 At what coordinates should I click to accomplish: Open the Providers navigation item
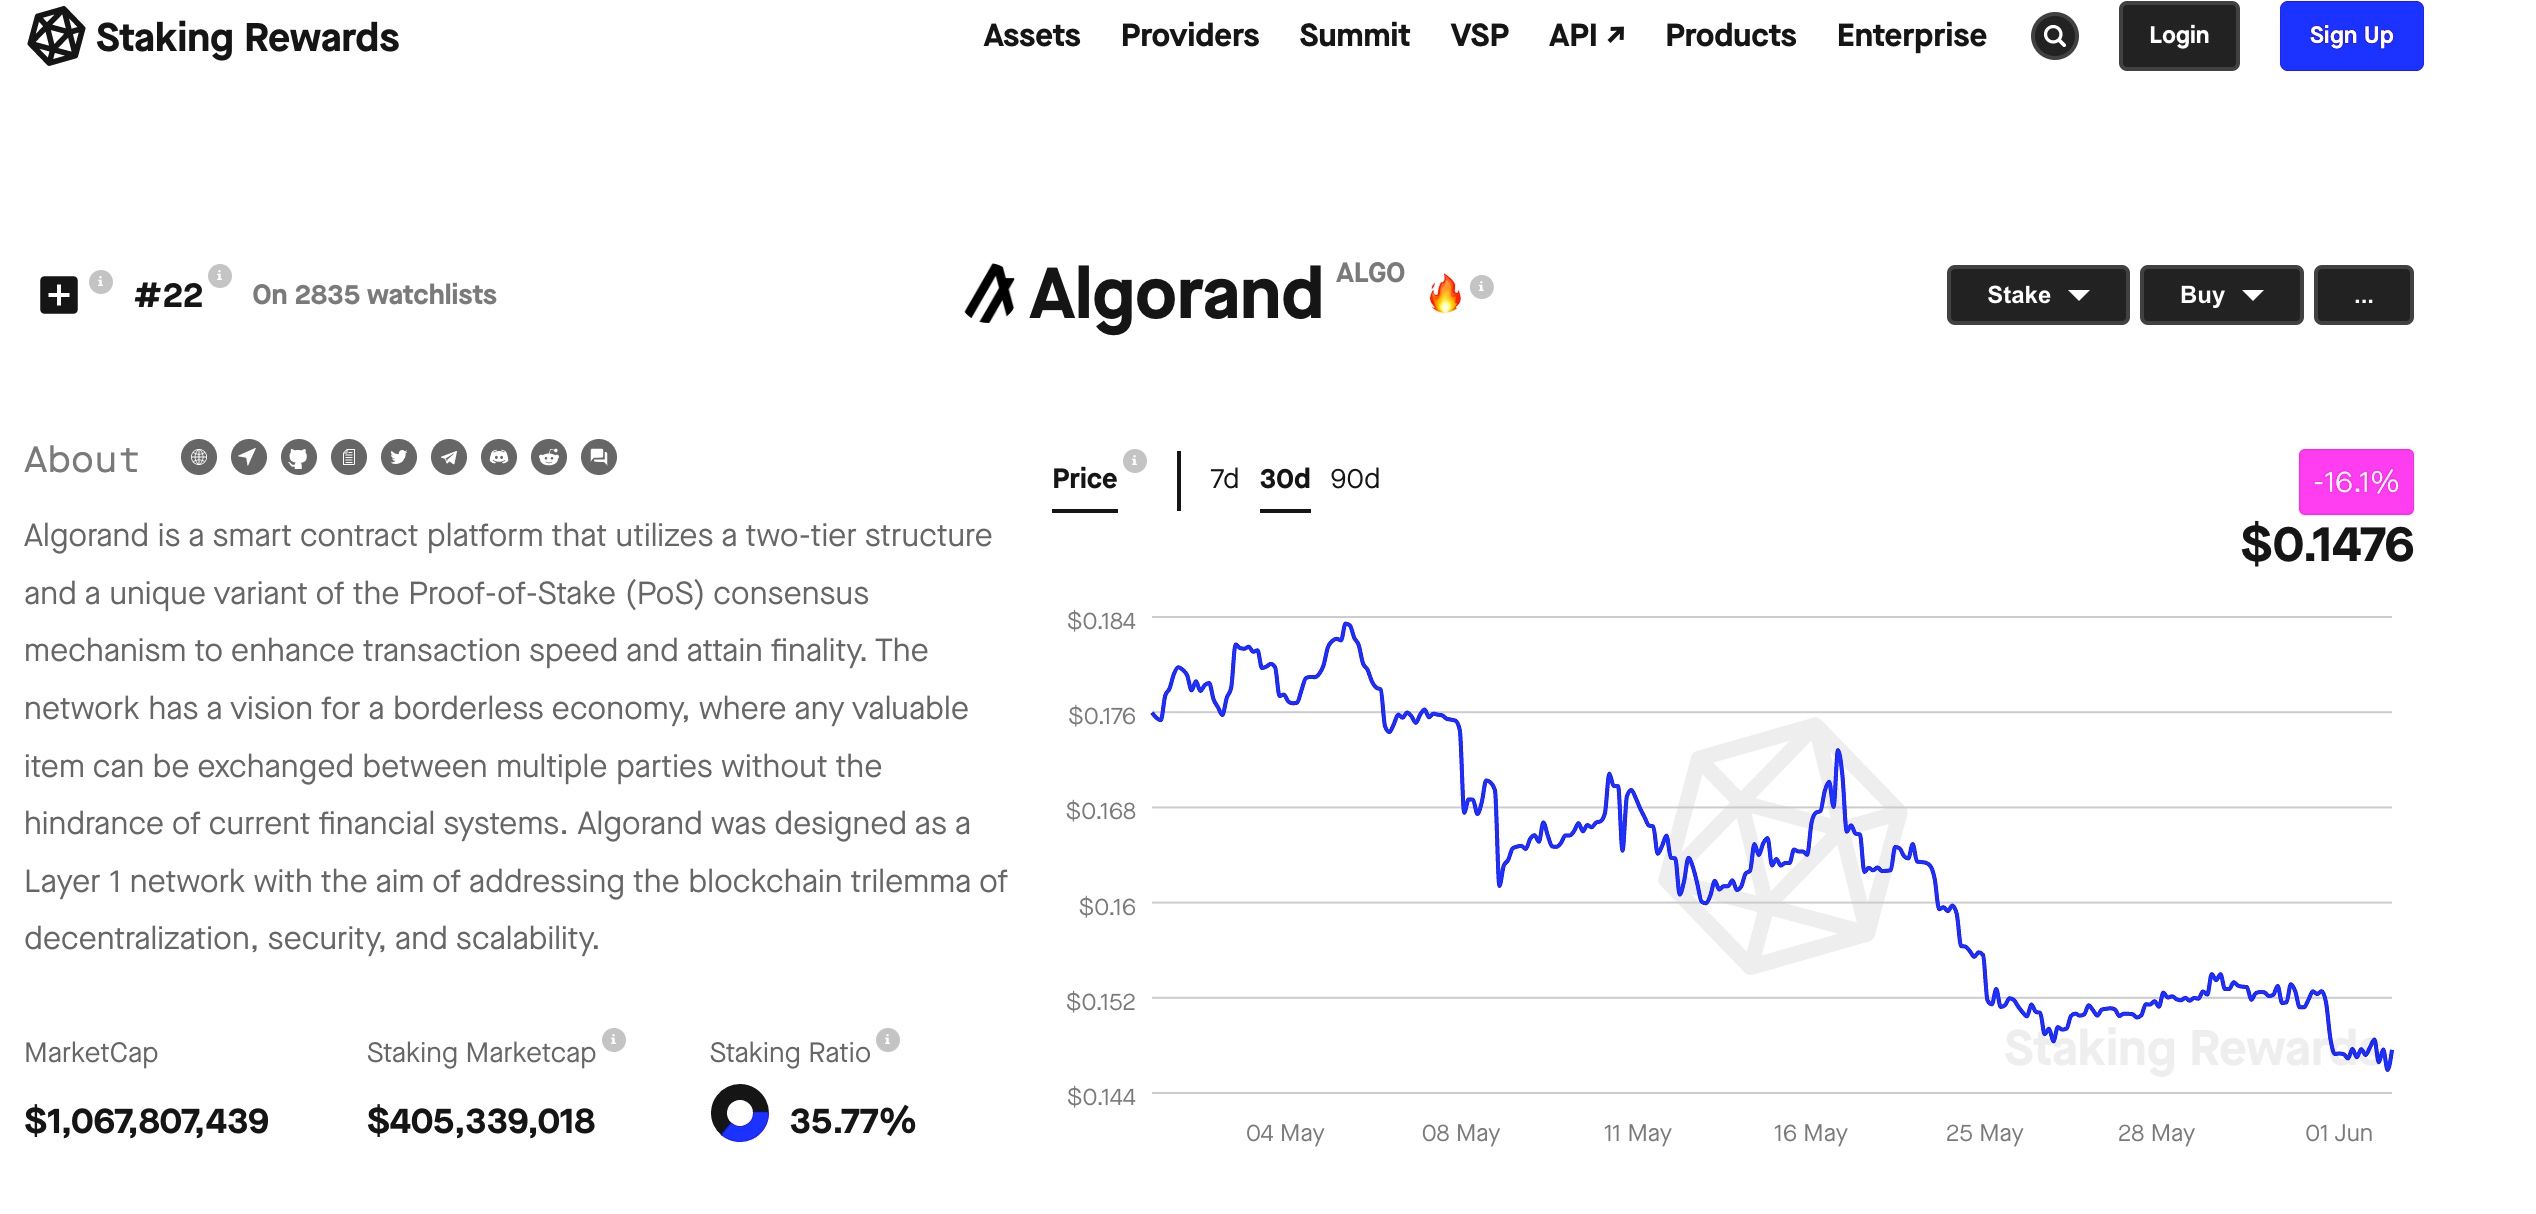pos(1189,36)
